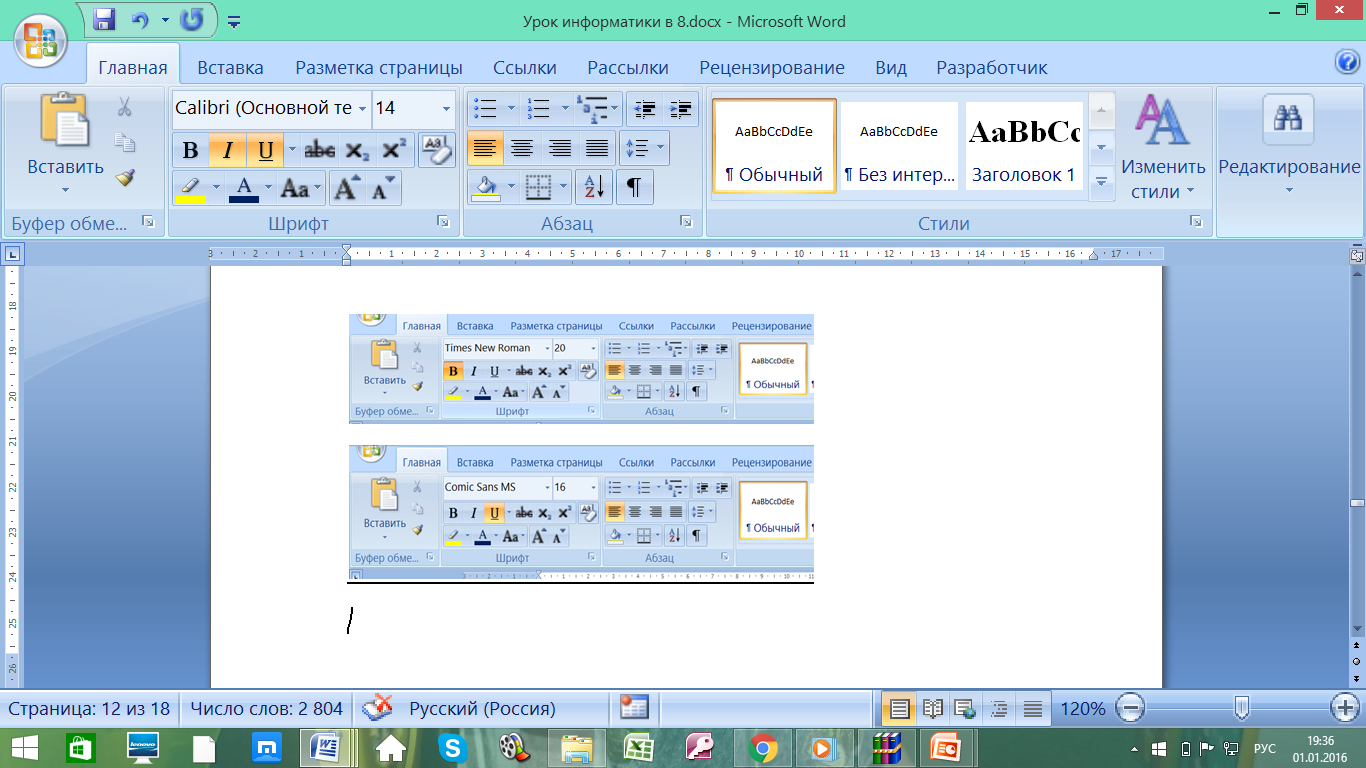Decrease font size with small A

click(x=383, y=188)
